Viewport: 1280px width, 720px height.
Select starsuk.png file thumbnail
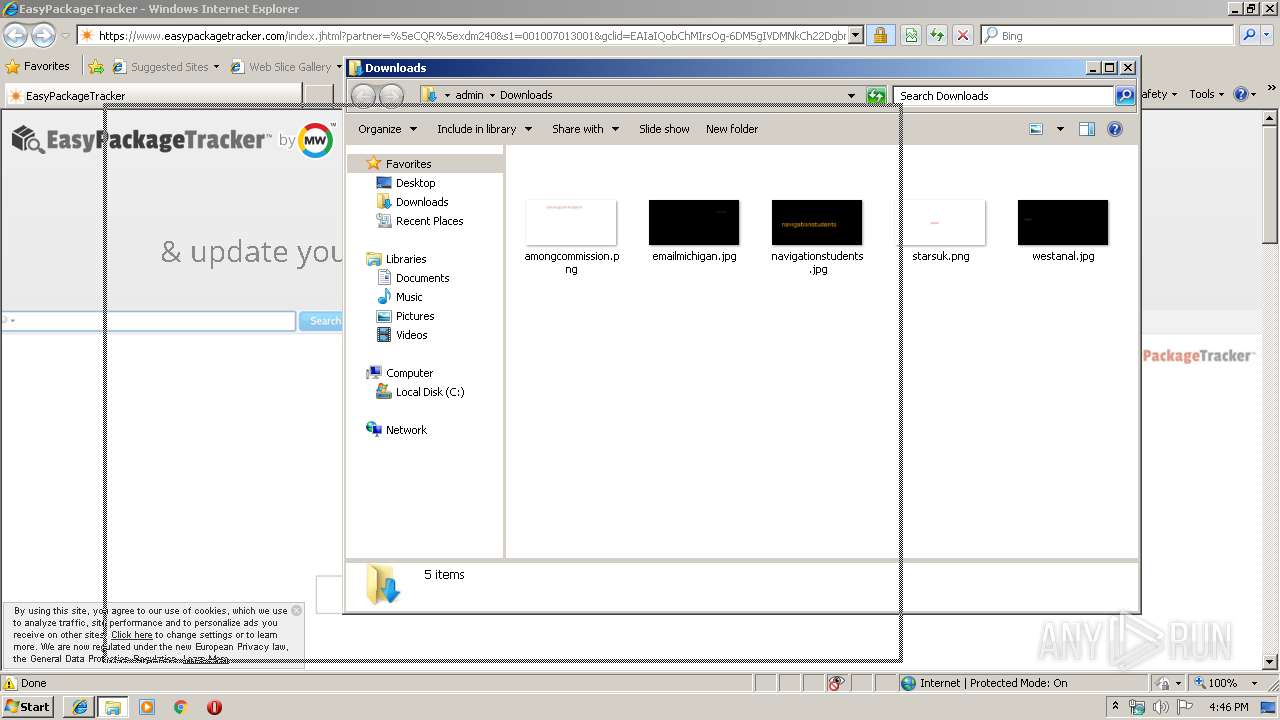pos(940,222)
